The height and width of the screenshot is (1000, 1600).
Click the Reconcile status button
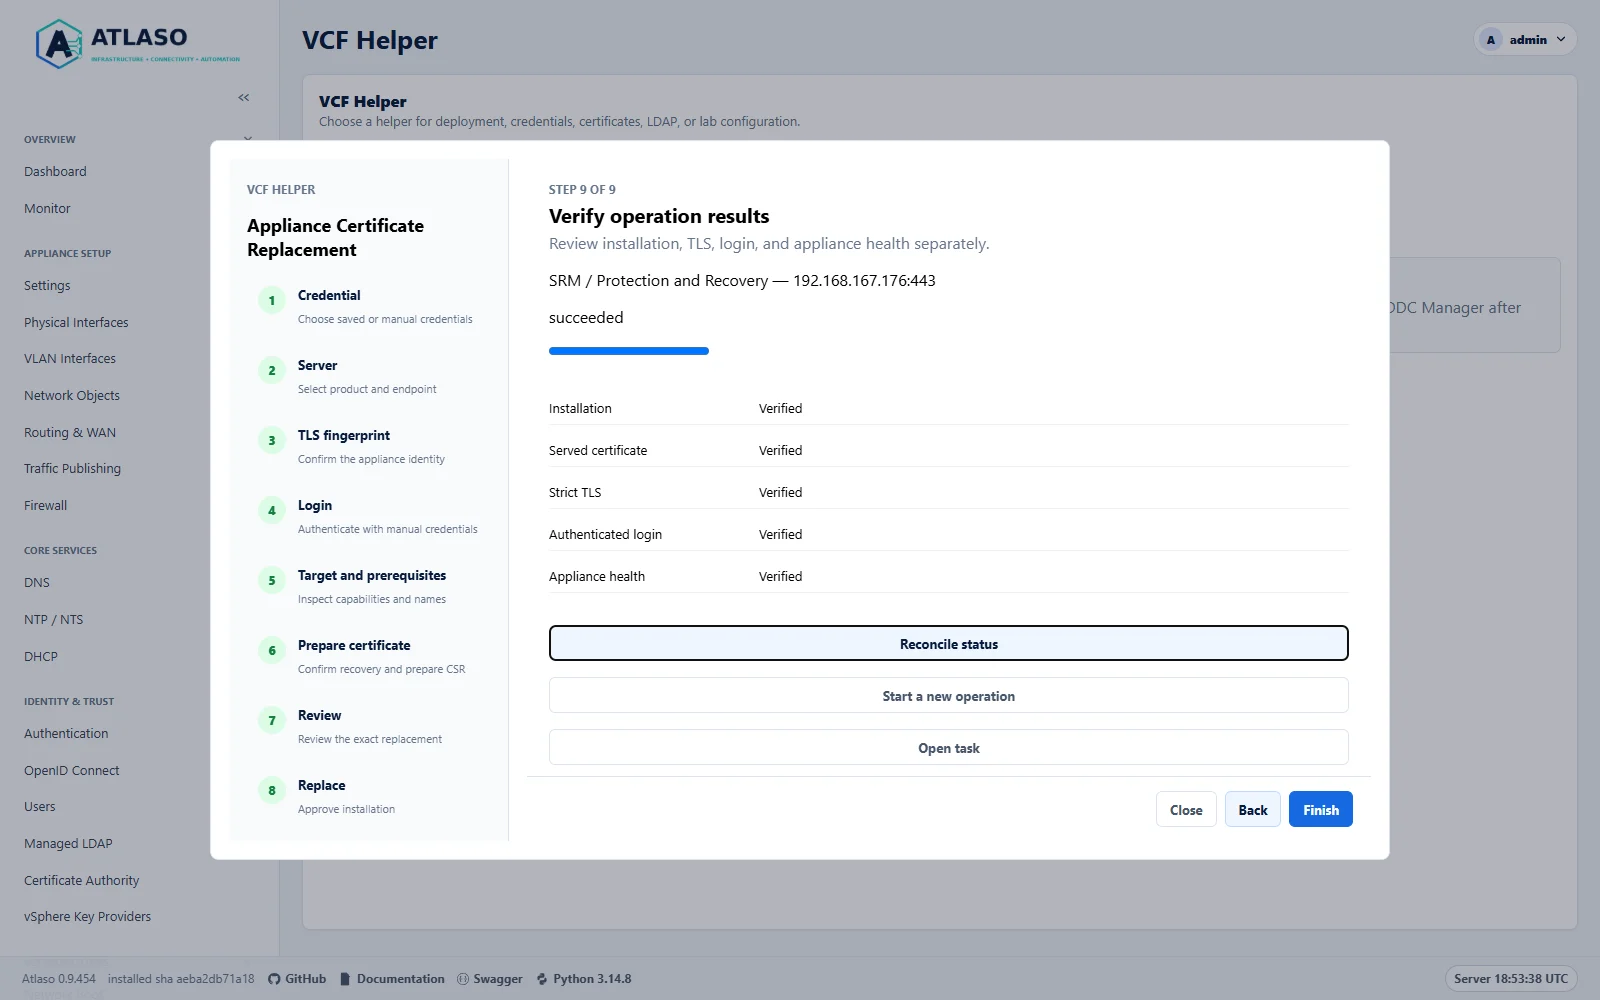(948, 643)
